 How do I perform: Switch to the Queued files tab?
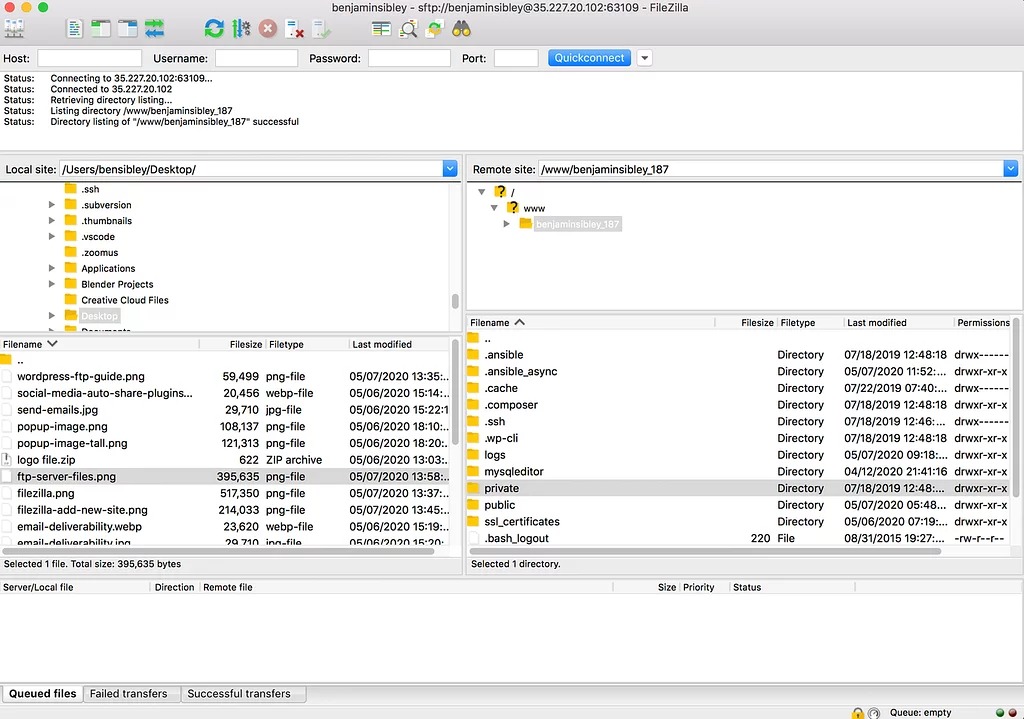(x=42, y=694)
